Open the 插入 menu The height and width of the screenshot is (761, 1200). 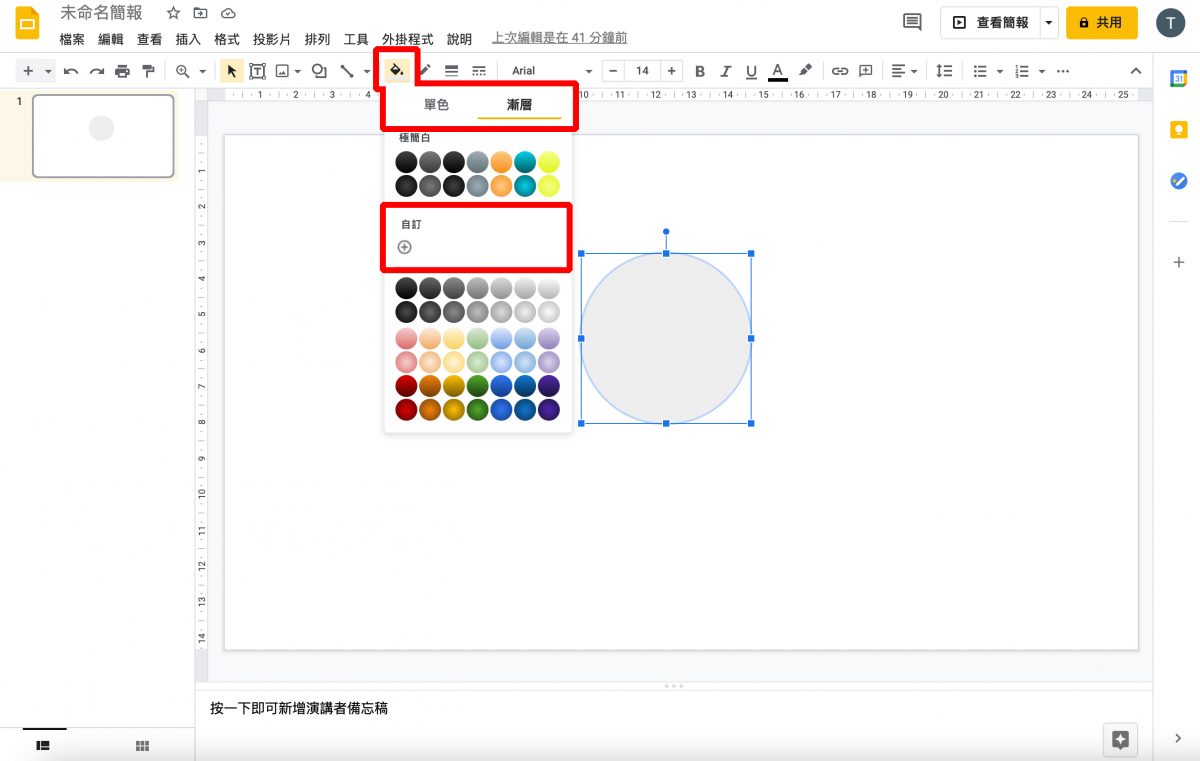(188, 39)
